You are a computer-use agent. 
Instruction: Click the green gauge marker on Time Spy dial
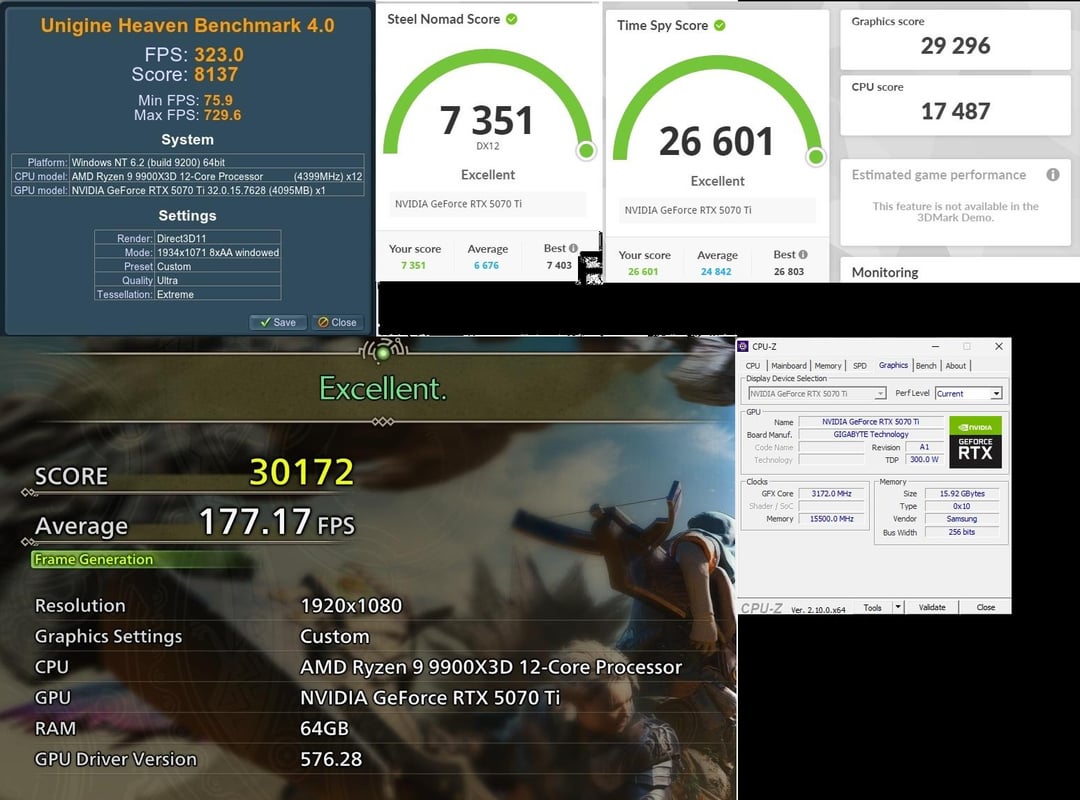point(816,156)
